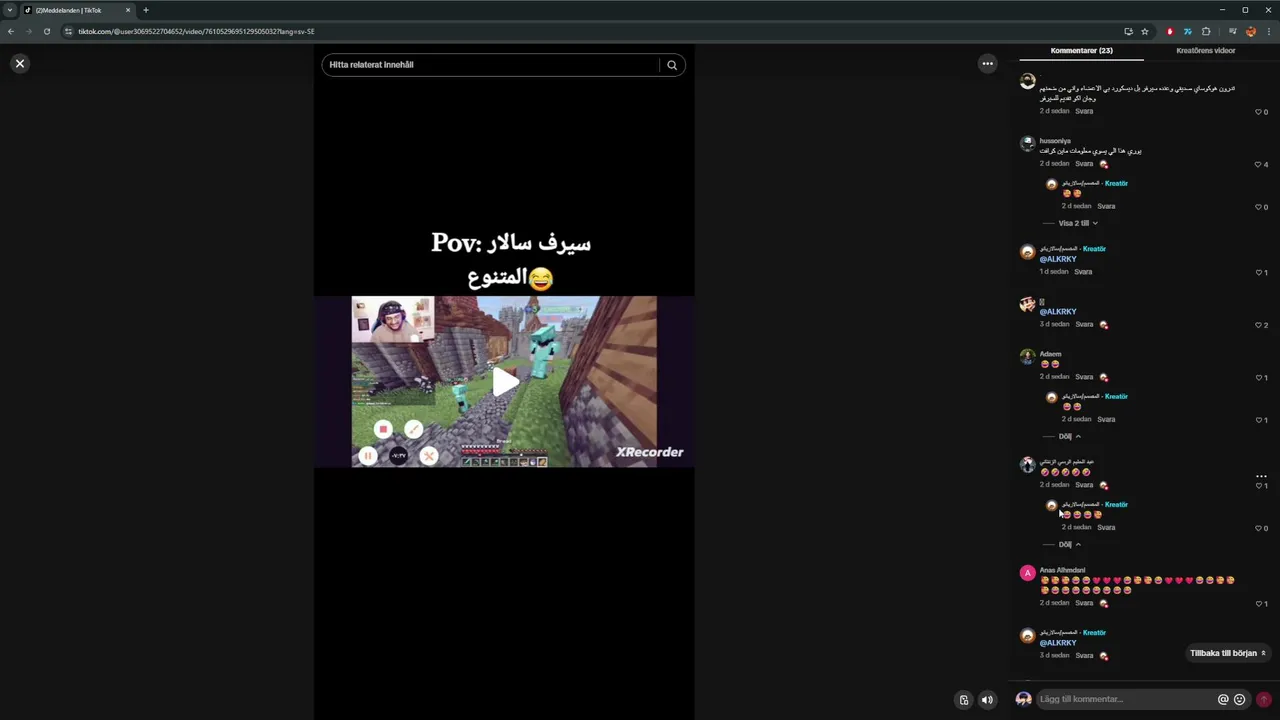Open hussoniya's profile avatar
This screenshot has height=720, width=1280.
1027,144
